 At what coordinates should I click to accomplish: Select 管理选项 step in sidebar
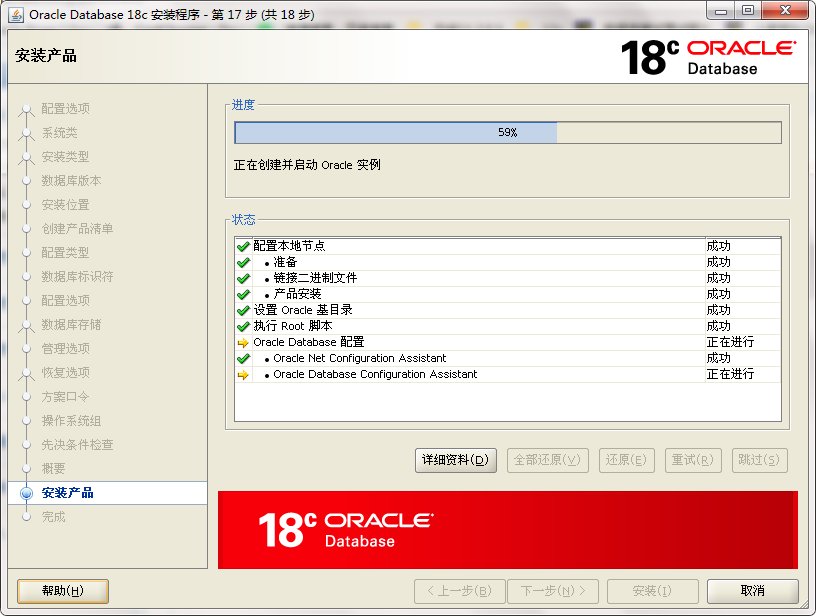pos(66,349)
